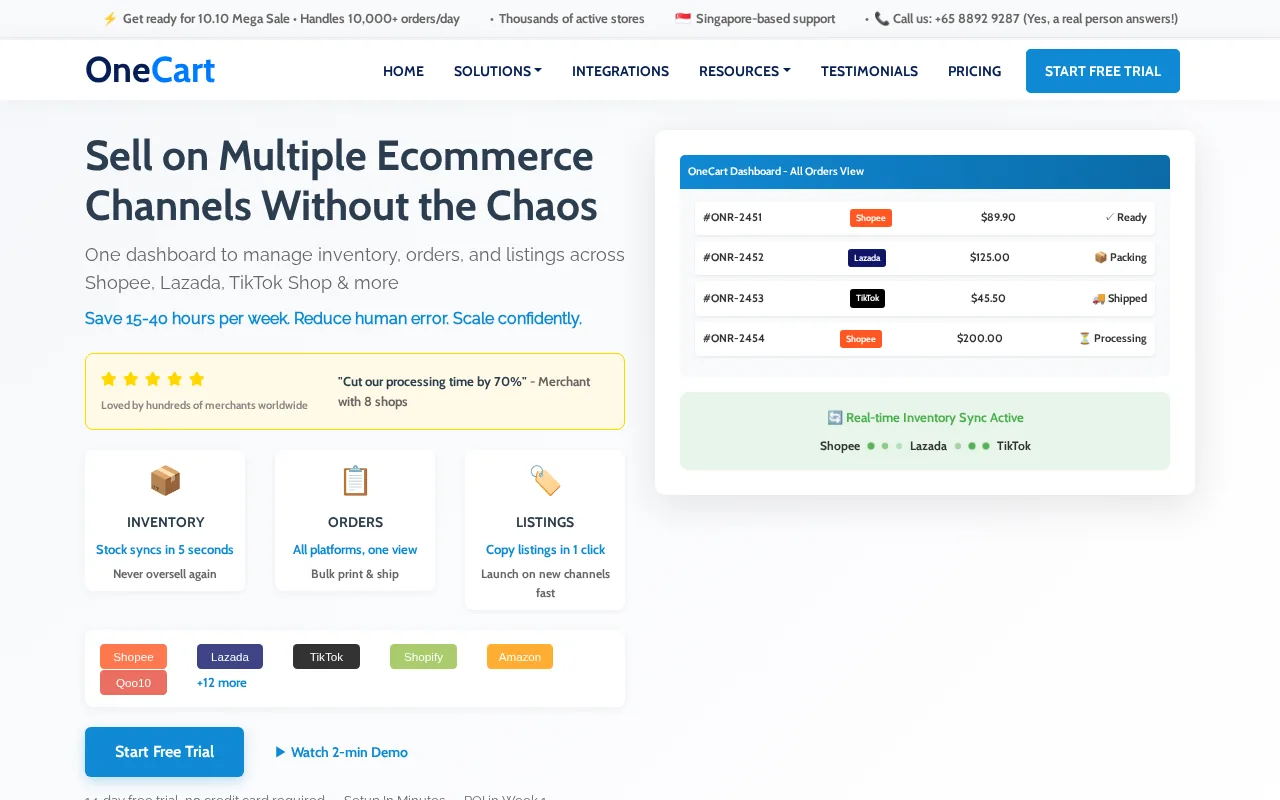Image resolution: width=1280 pixels, height=800 pixels.
Task: Click TikTok tag on order #ONR-2453
Action: tap(868, 298)
